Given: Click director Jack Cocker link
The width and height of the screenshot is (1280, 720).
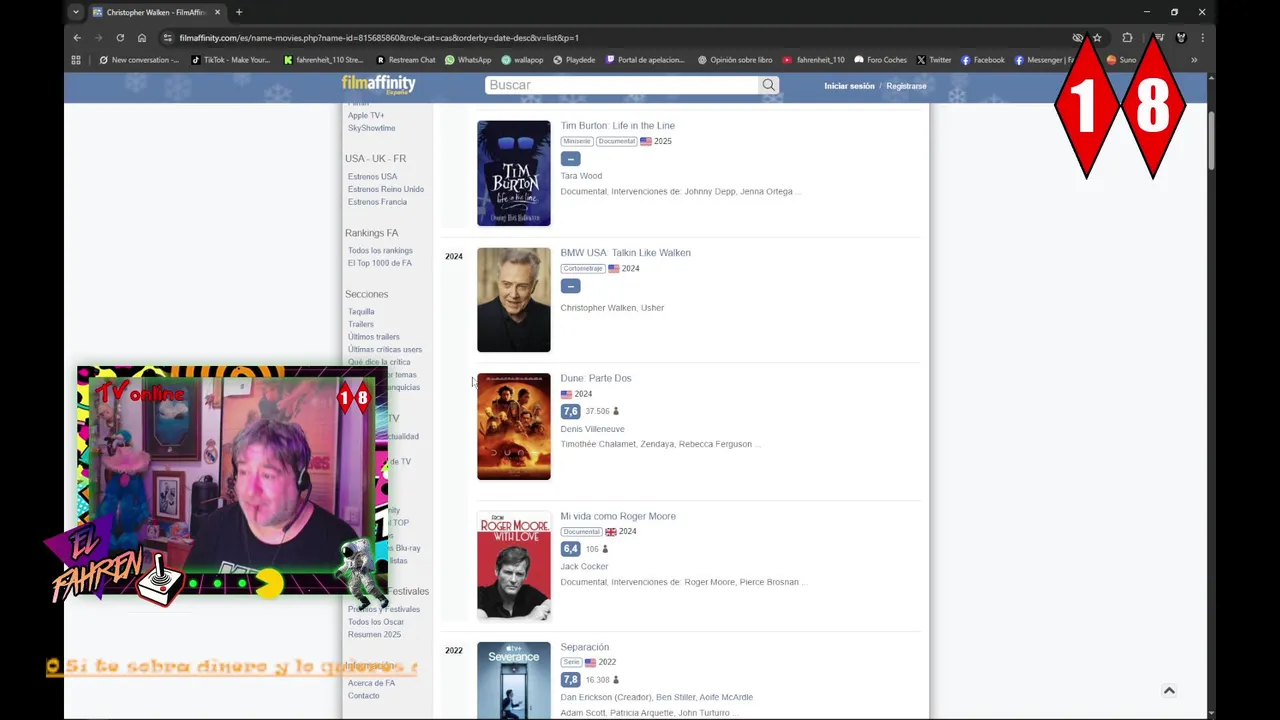Looking at the screenshot, I should 584,567.
